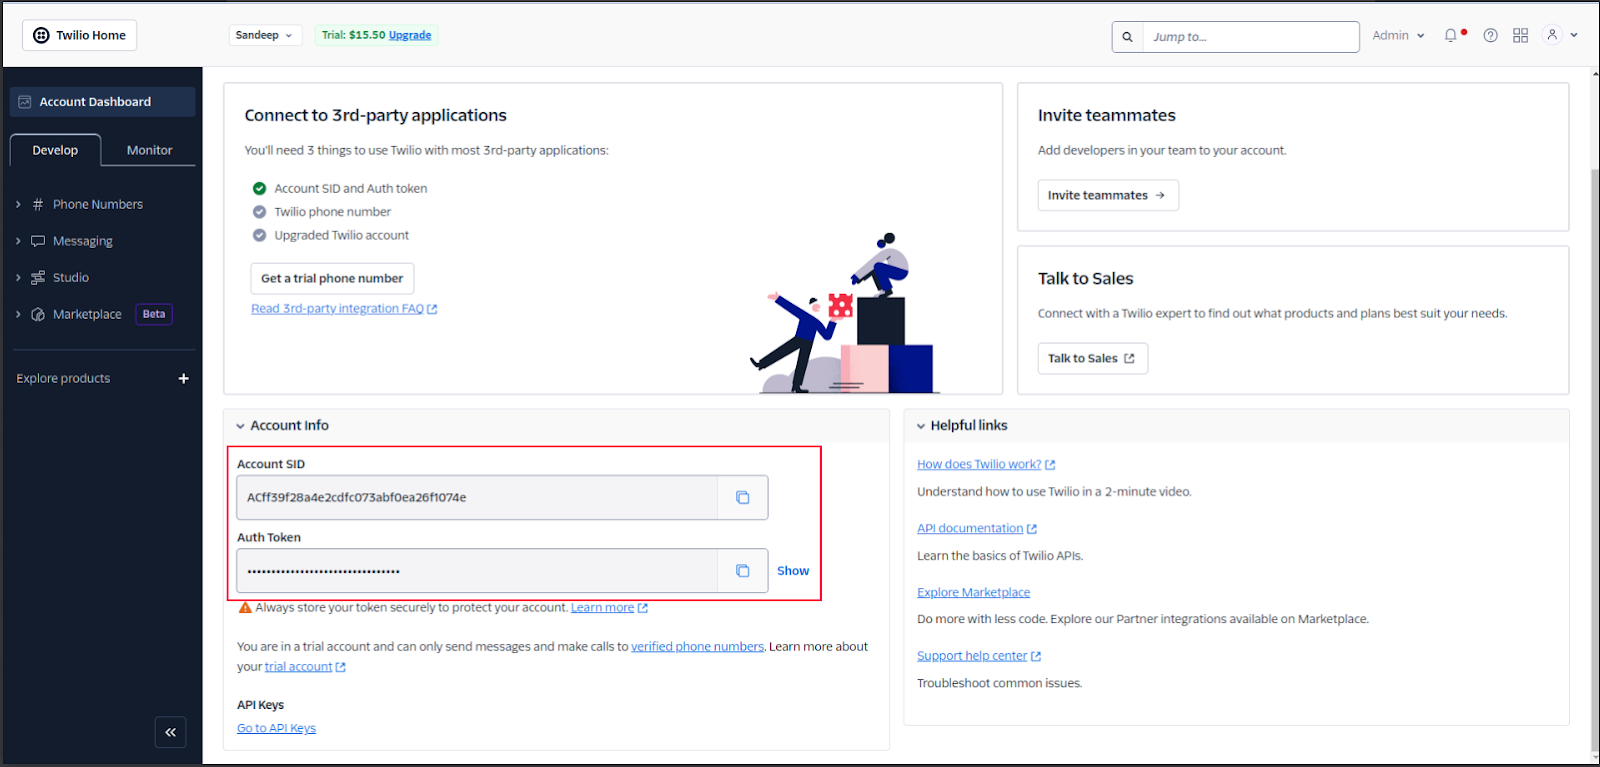Viewport: 1600px width, 767px height.
Task: Open the user profile menu icon
Action: (x=1552, y=35)
